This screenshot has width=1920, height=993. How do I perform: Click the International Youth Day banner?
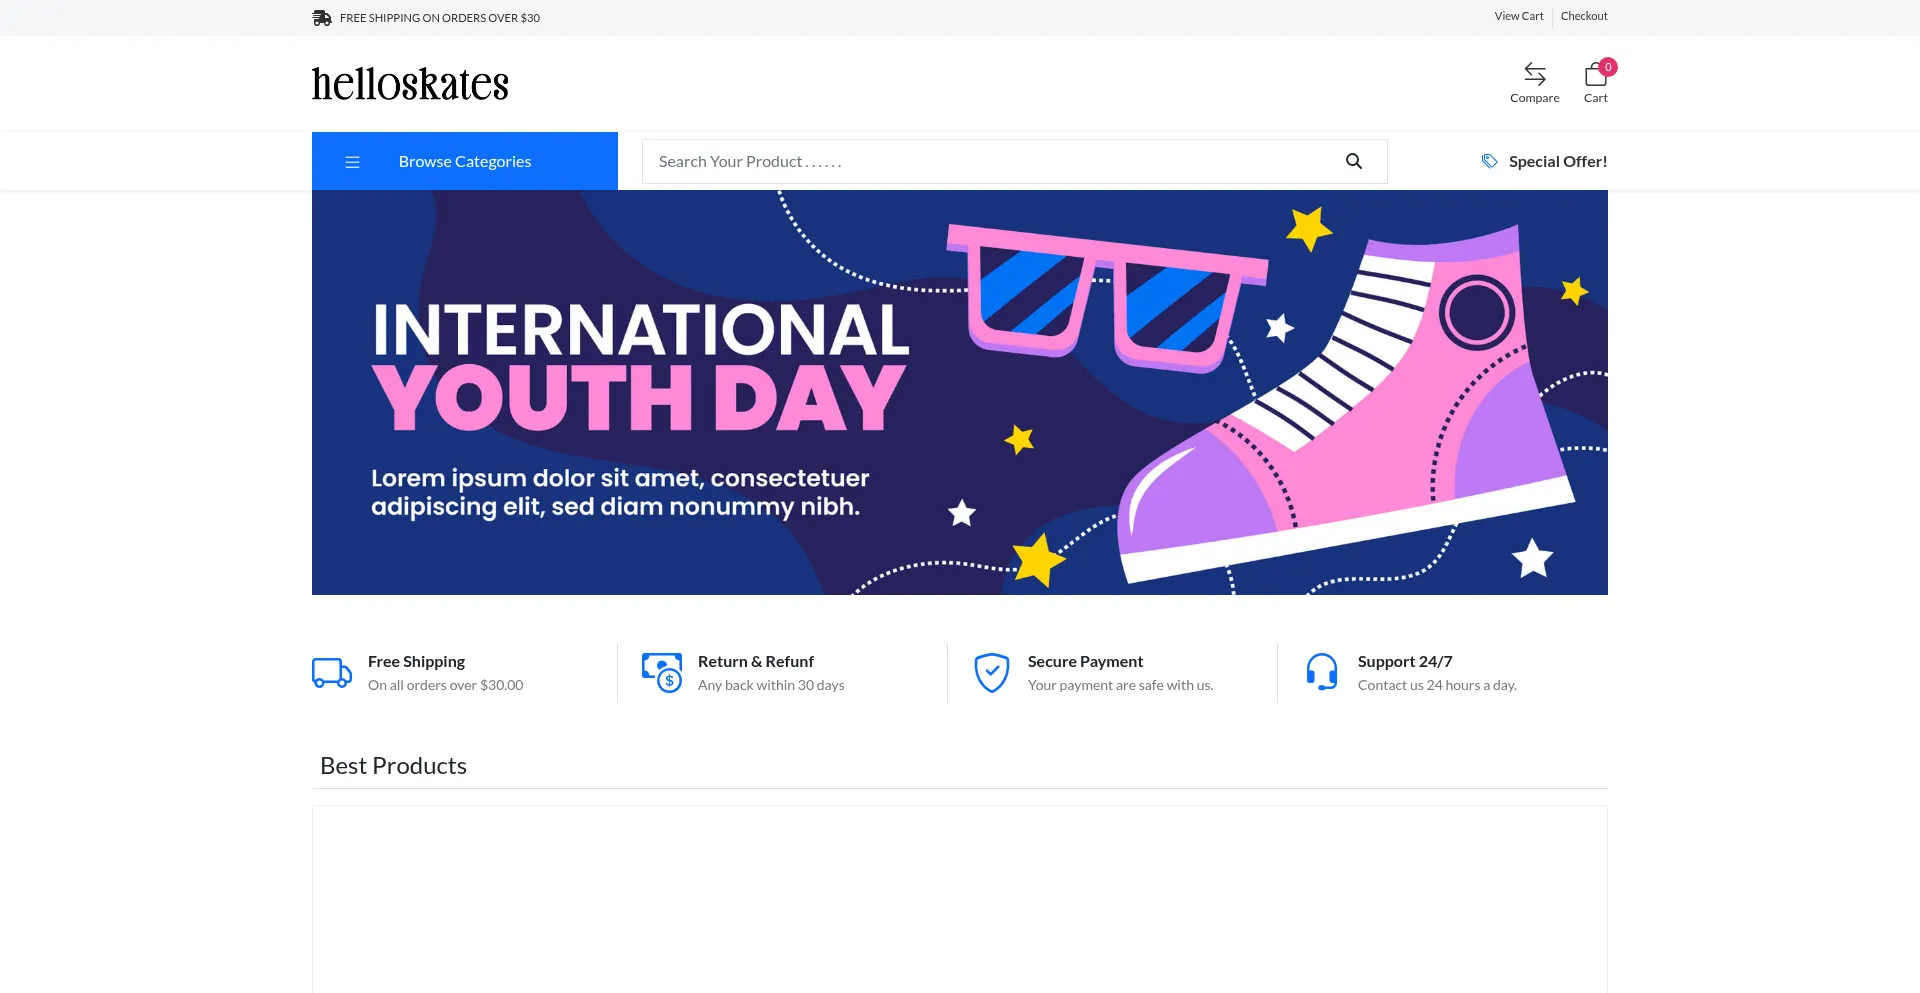[x=959, y=392]
